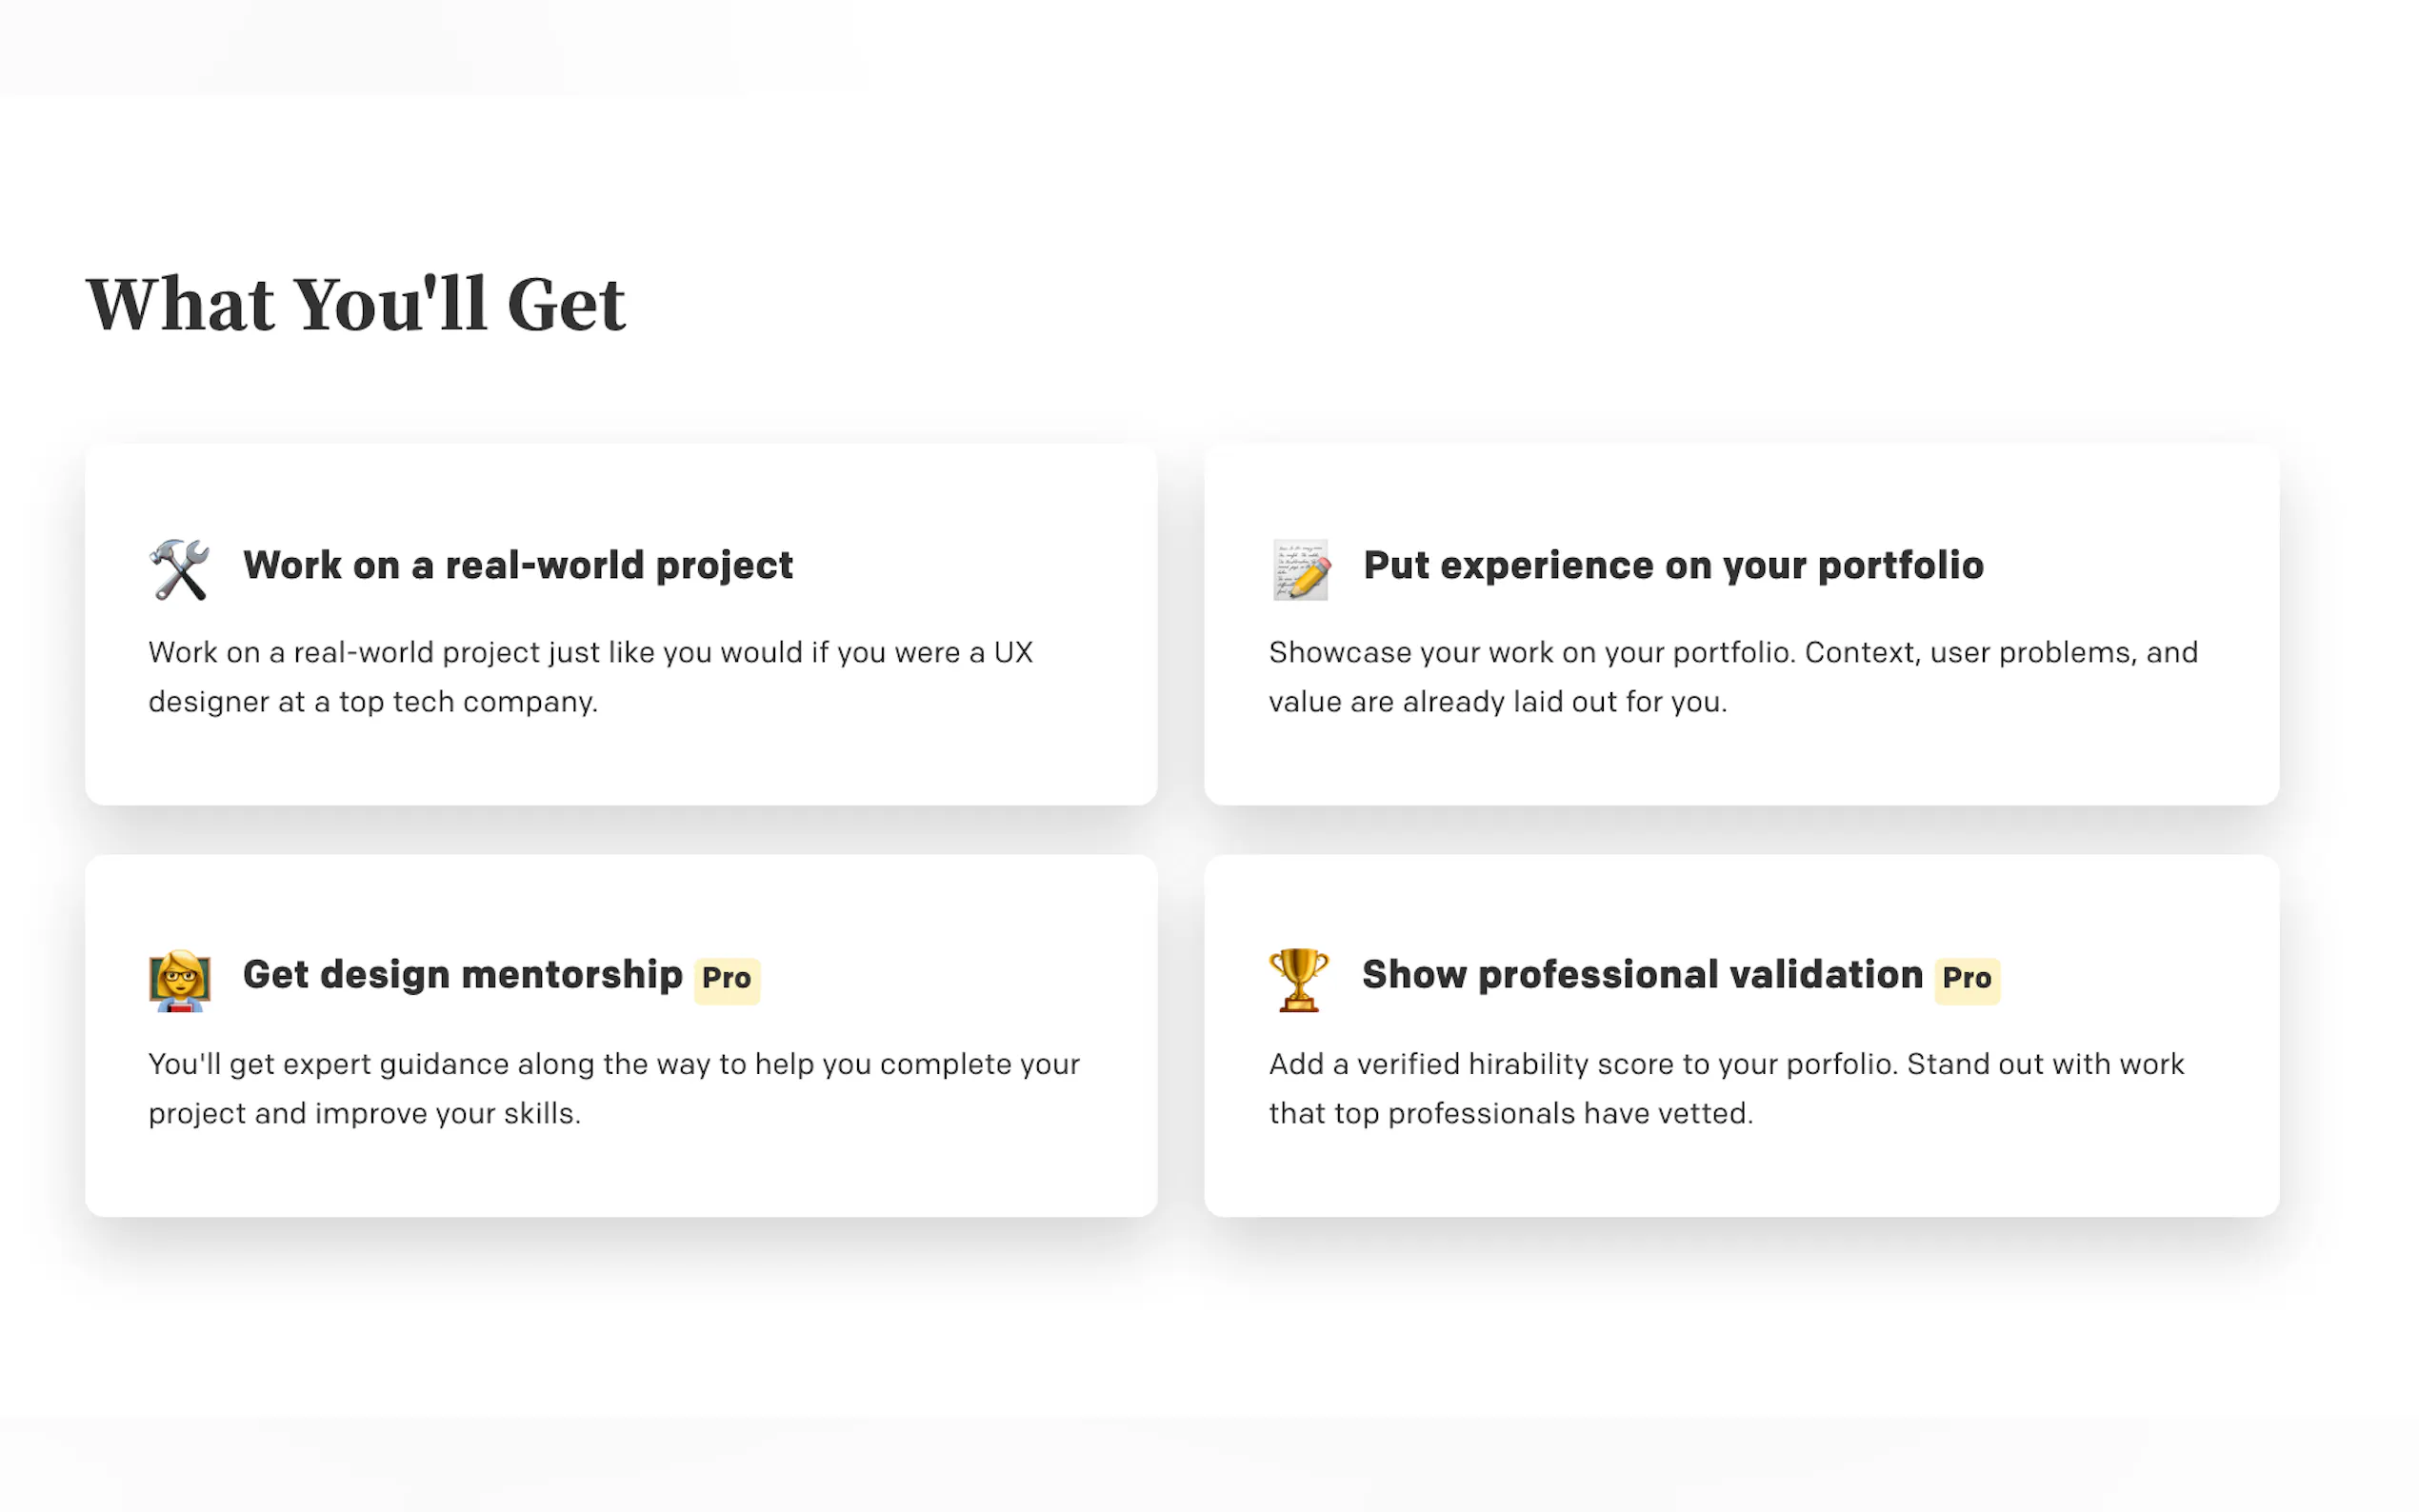Select the design mentorship card
2419x1512 pixels.
click(621, 1036)
